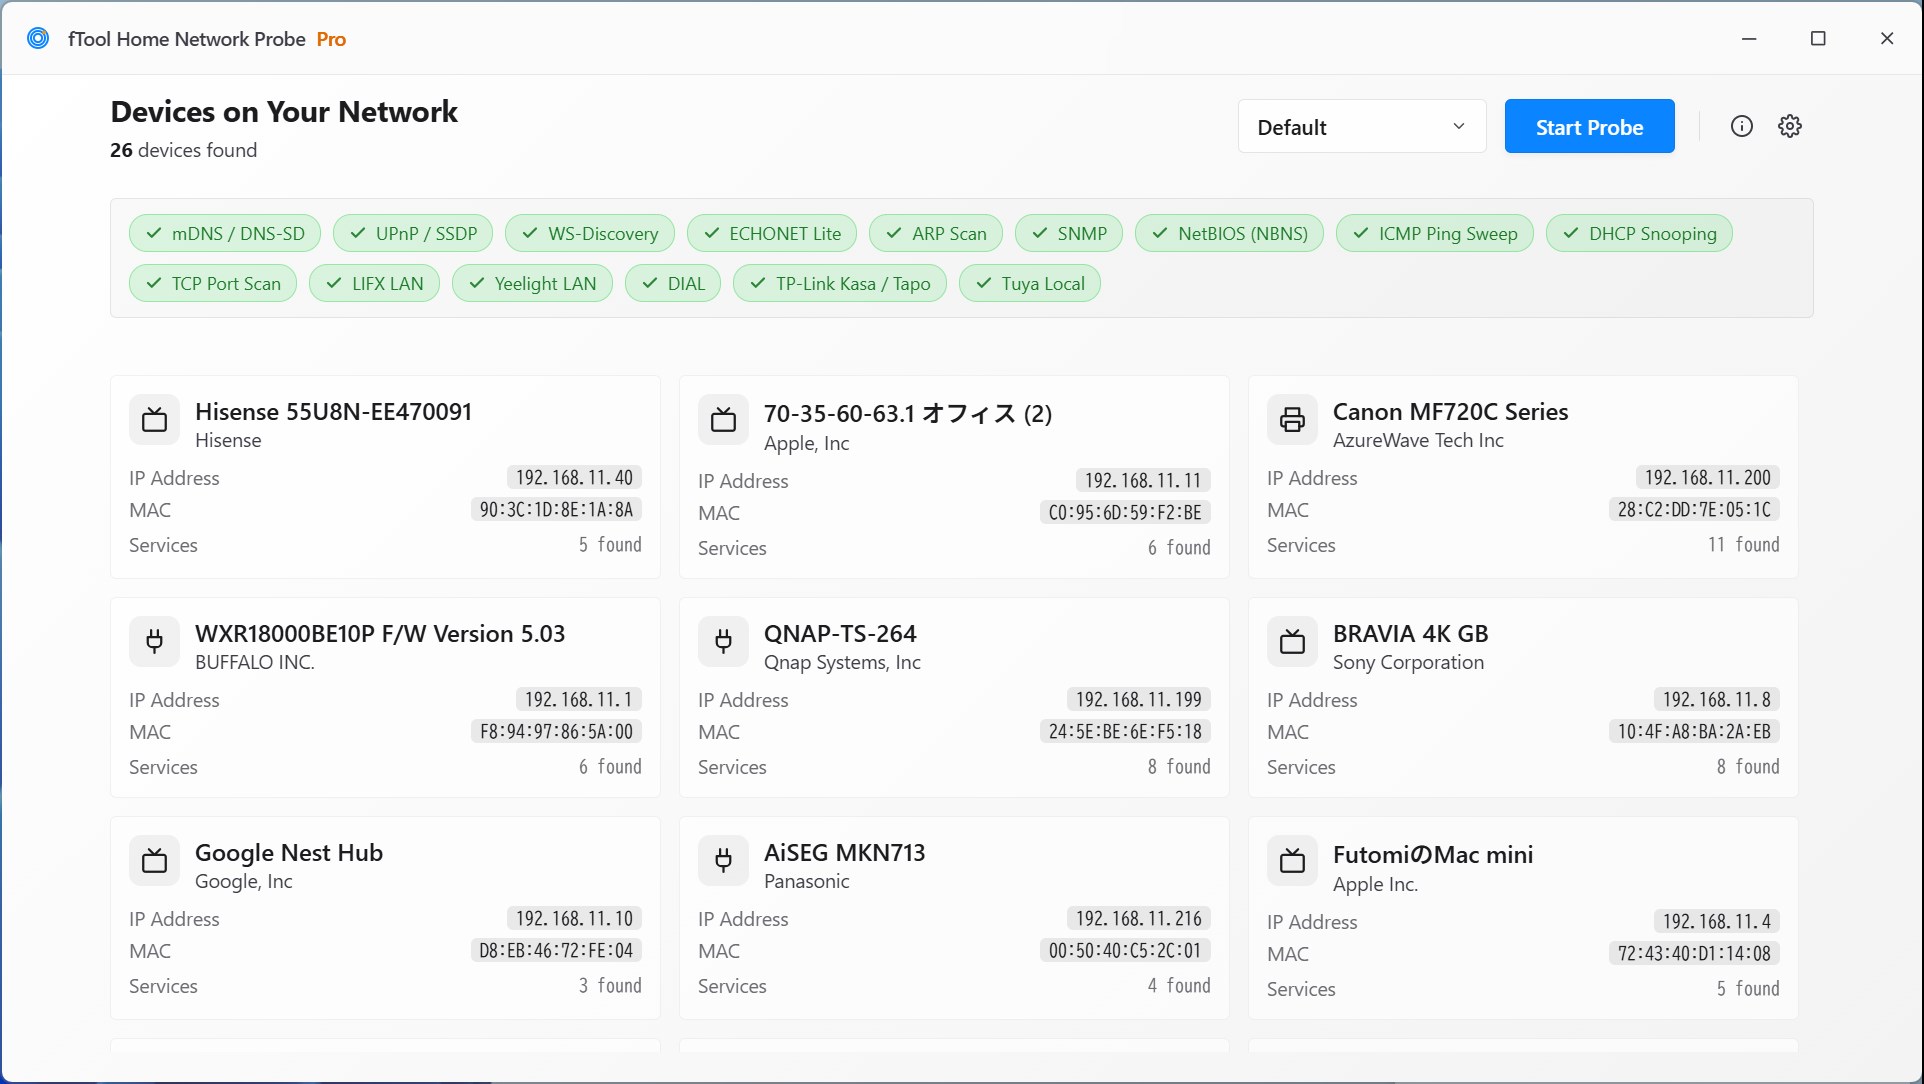
Task: Select the IP address 192.168.11.1
Action: click(579, 699)
